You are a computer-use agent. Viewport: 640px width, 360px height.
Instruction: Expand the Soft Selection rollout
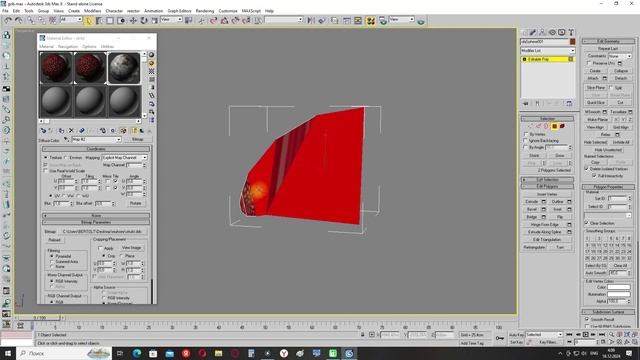click(x=547, y=180)
